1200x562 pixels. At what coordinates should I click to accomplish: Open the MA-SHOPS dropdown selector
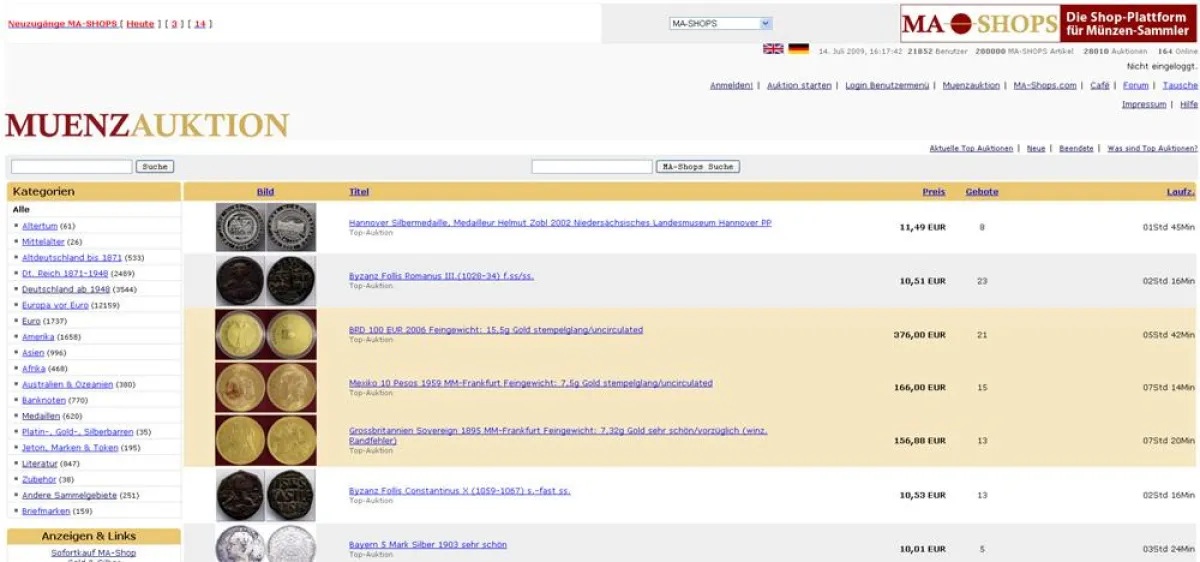tap(721, 23)
